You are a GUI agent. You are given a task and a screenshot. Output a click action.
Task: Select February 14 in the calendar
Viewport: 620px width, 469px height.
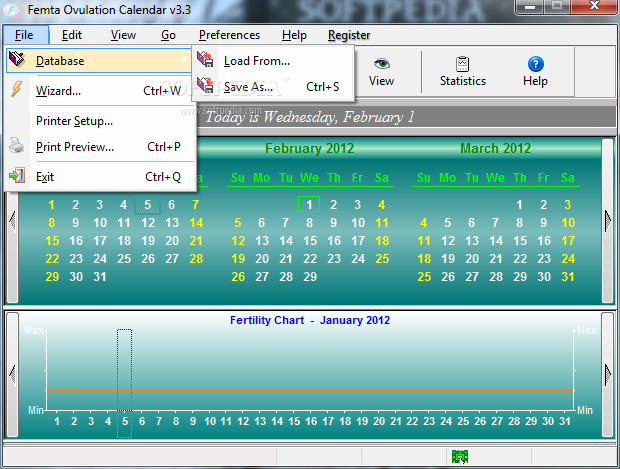point(285,241)
